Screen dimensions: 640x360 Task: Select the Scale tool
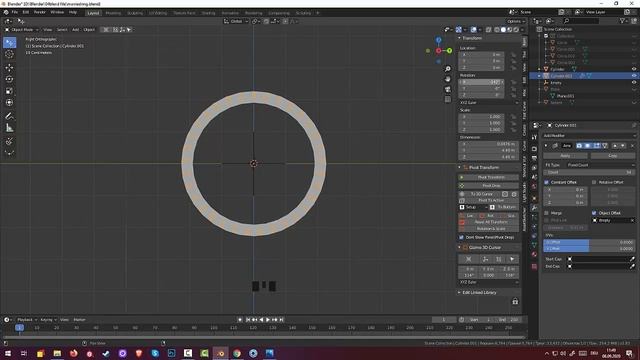[x=9, y=91]
